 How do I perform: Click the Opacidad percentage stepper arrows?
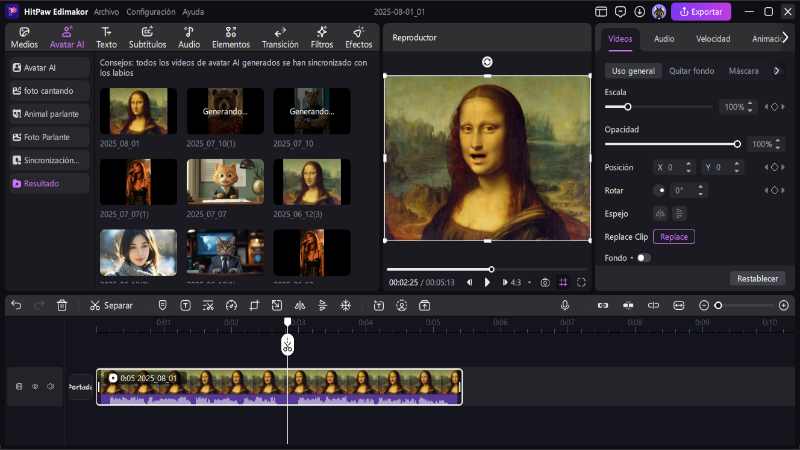[778, 144]
